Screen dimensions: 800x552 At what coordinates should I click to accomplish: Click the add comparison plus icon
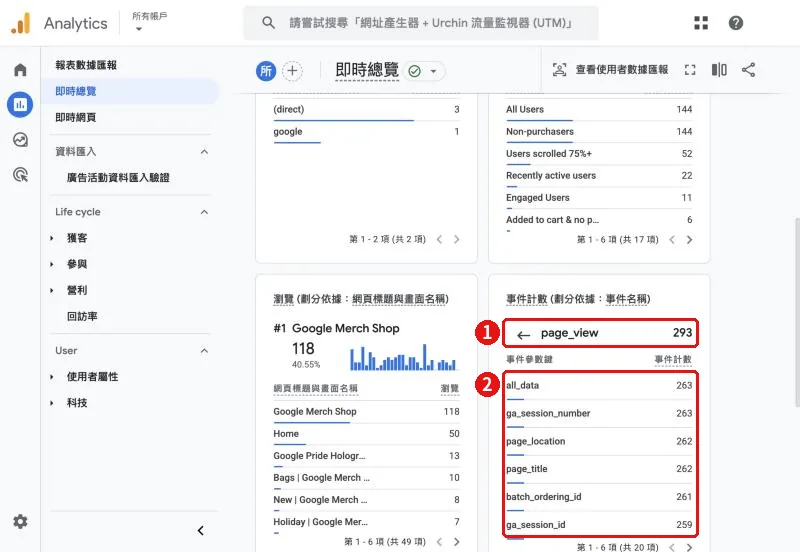click(x=292, y=70)
